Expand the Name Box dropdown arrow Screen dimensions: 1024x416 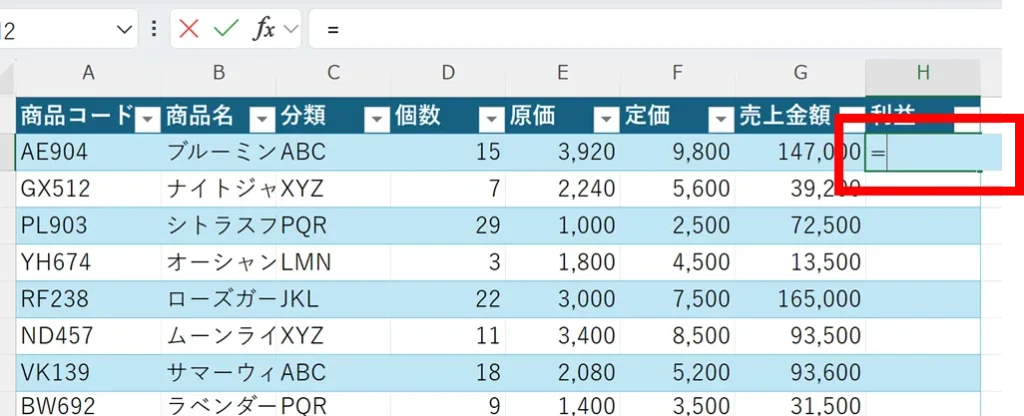click(x=124, y=30)
